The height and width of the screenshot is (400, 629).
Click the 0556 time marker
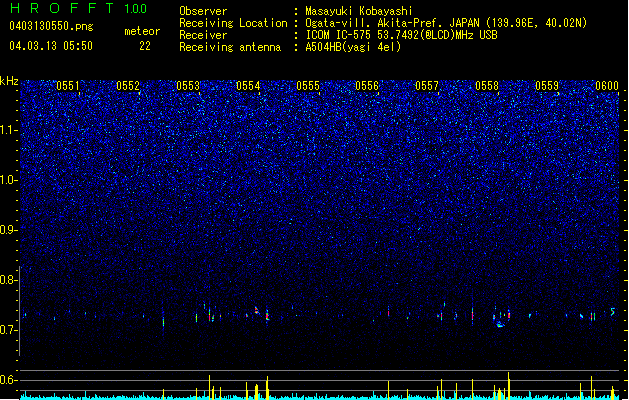click(x=367, y=86)
